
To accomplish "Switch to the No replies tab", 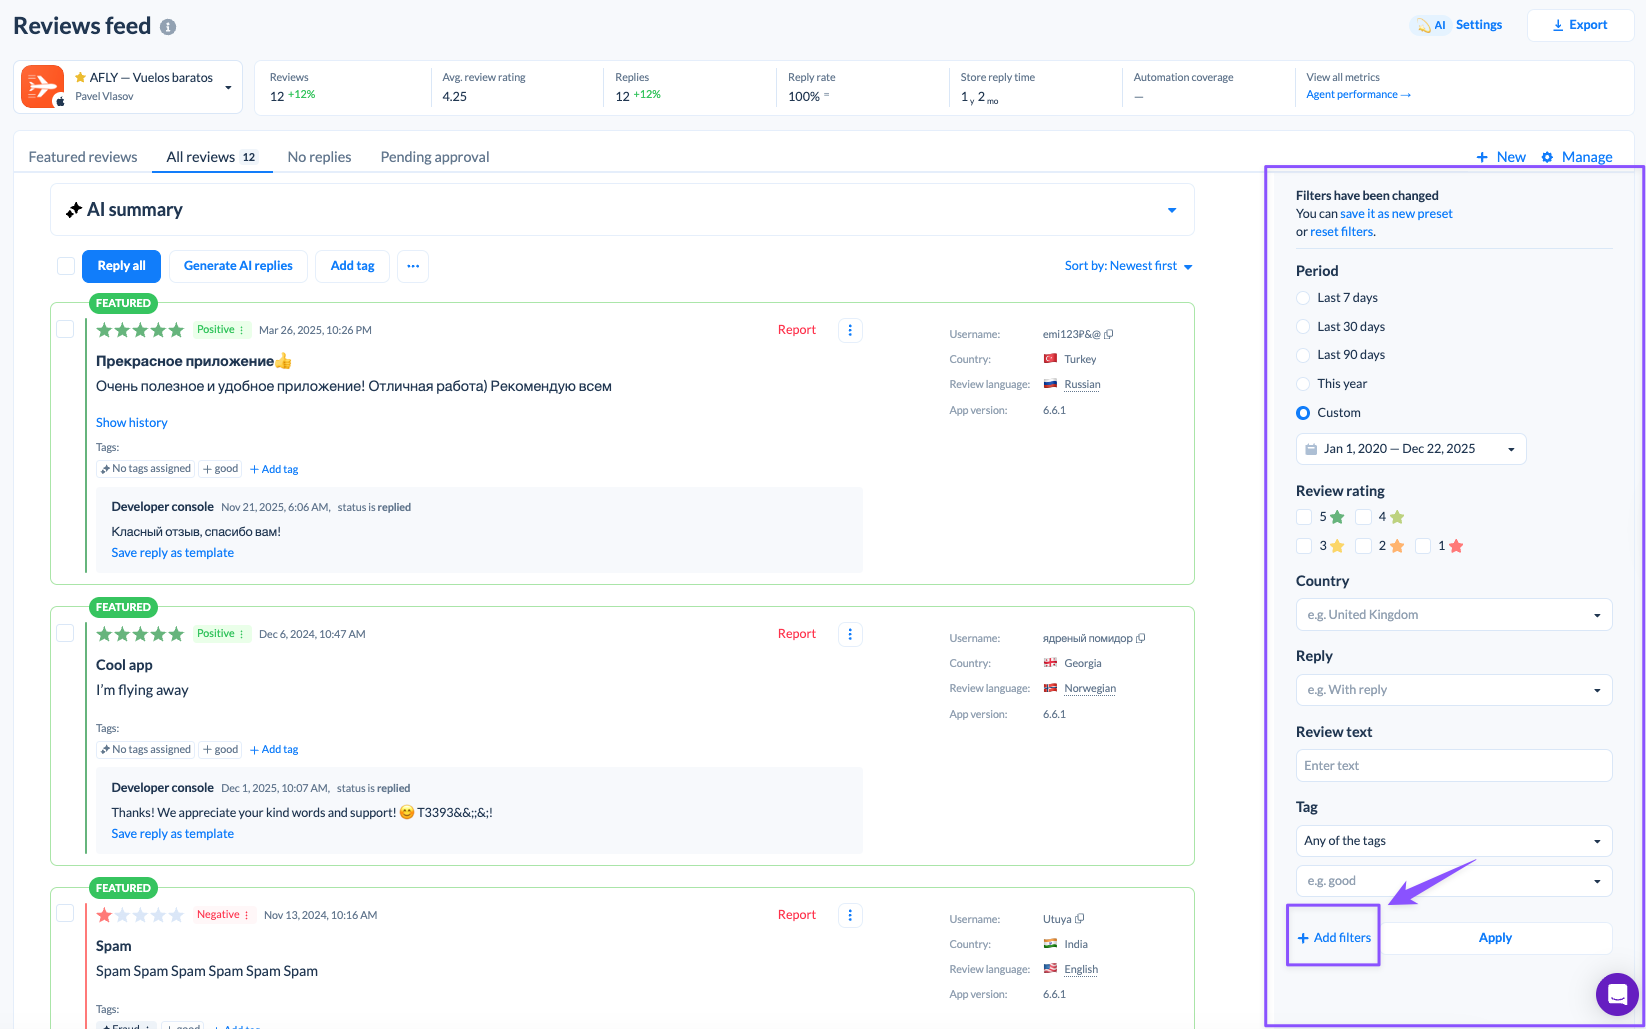I will (x=319, y=157).
